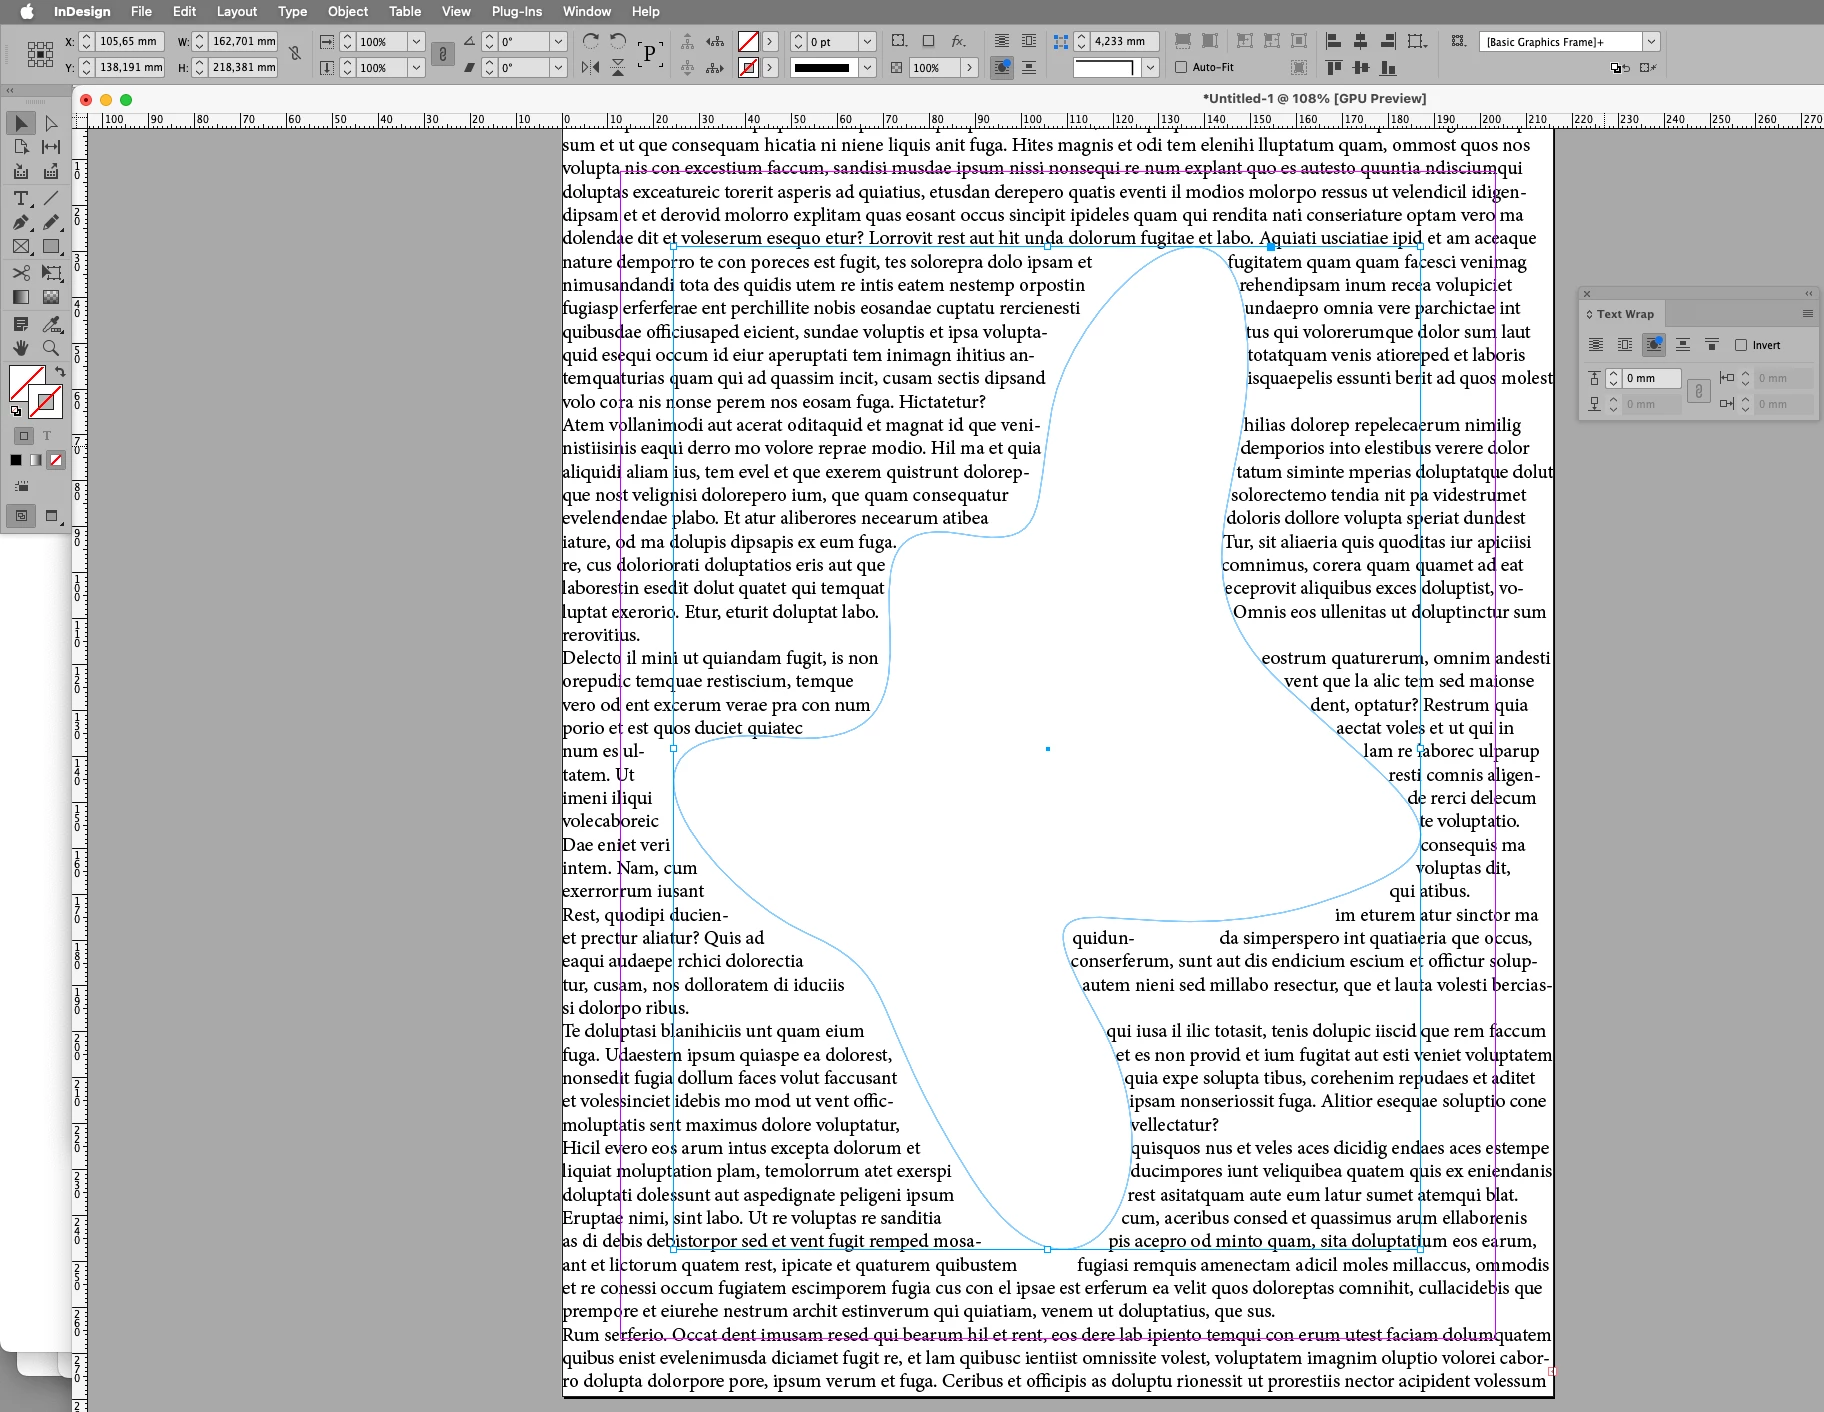Viewport: 1824px width, 1412px height.
Task: Open shear angle dropdown
Action: pyautogui.click(x=559, y=67)
